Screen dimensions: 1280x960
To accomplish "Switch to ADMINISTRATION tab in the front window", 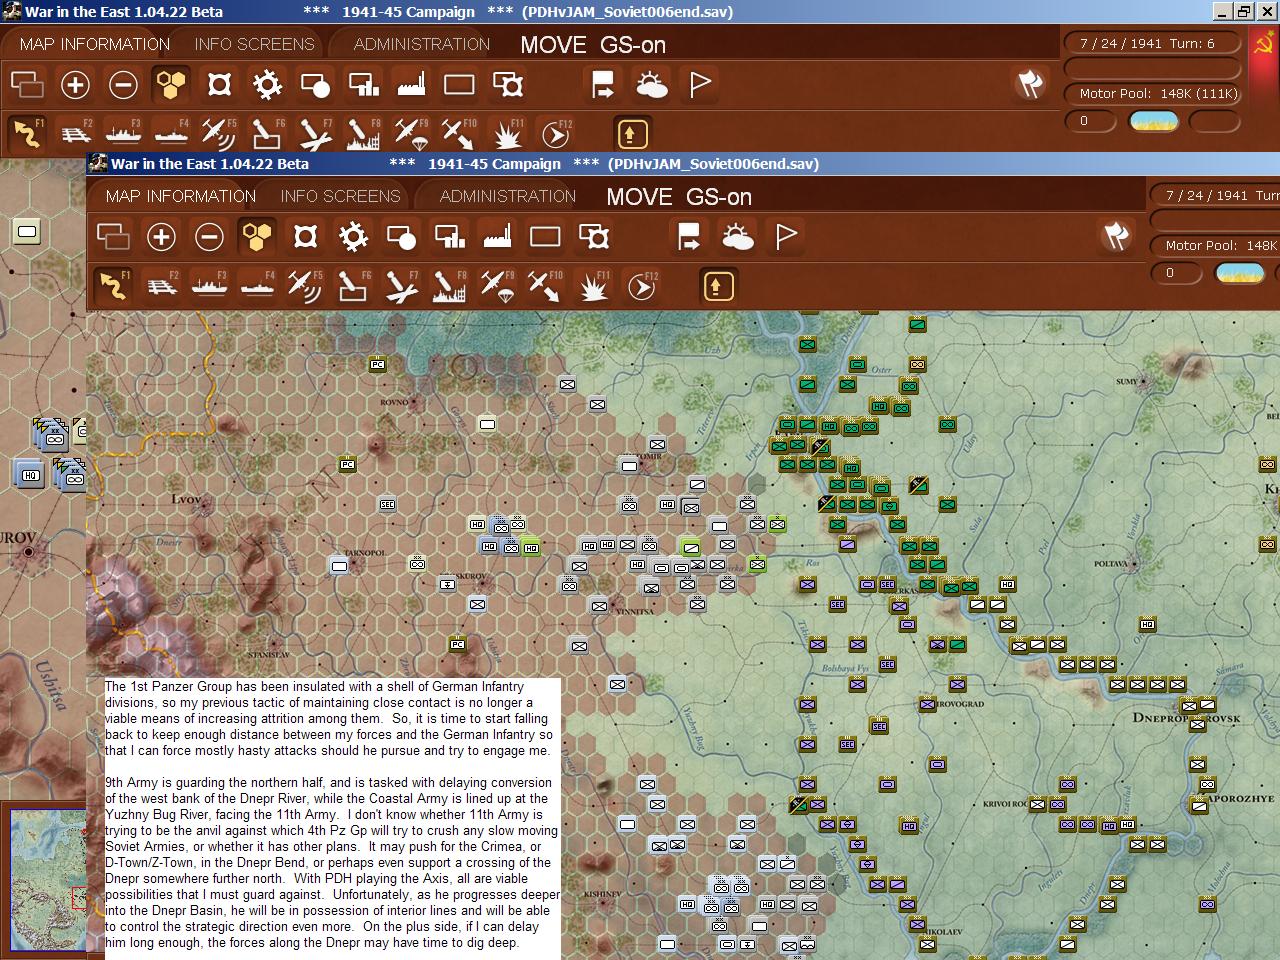I will tap(508, 196).
